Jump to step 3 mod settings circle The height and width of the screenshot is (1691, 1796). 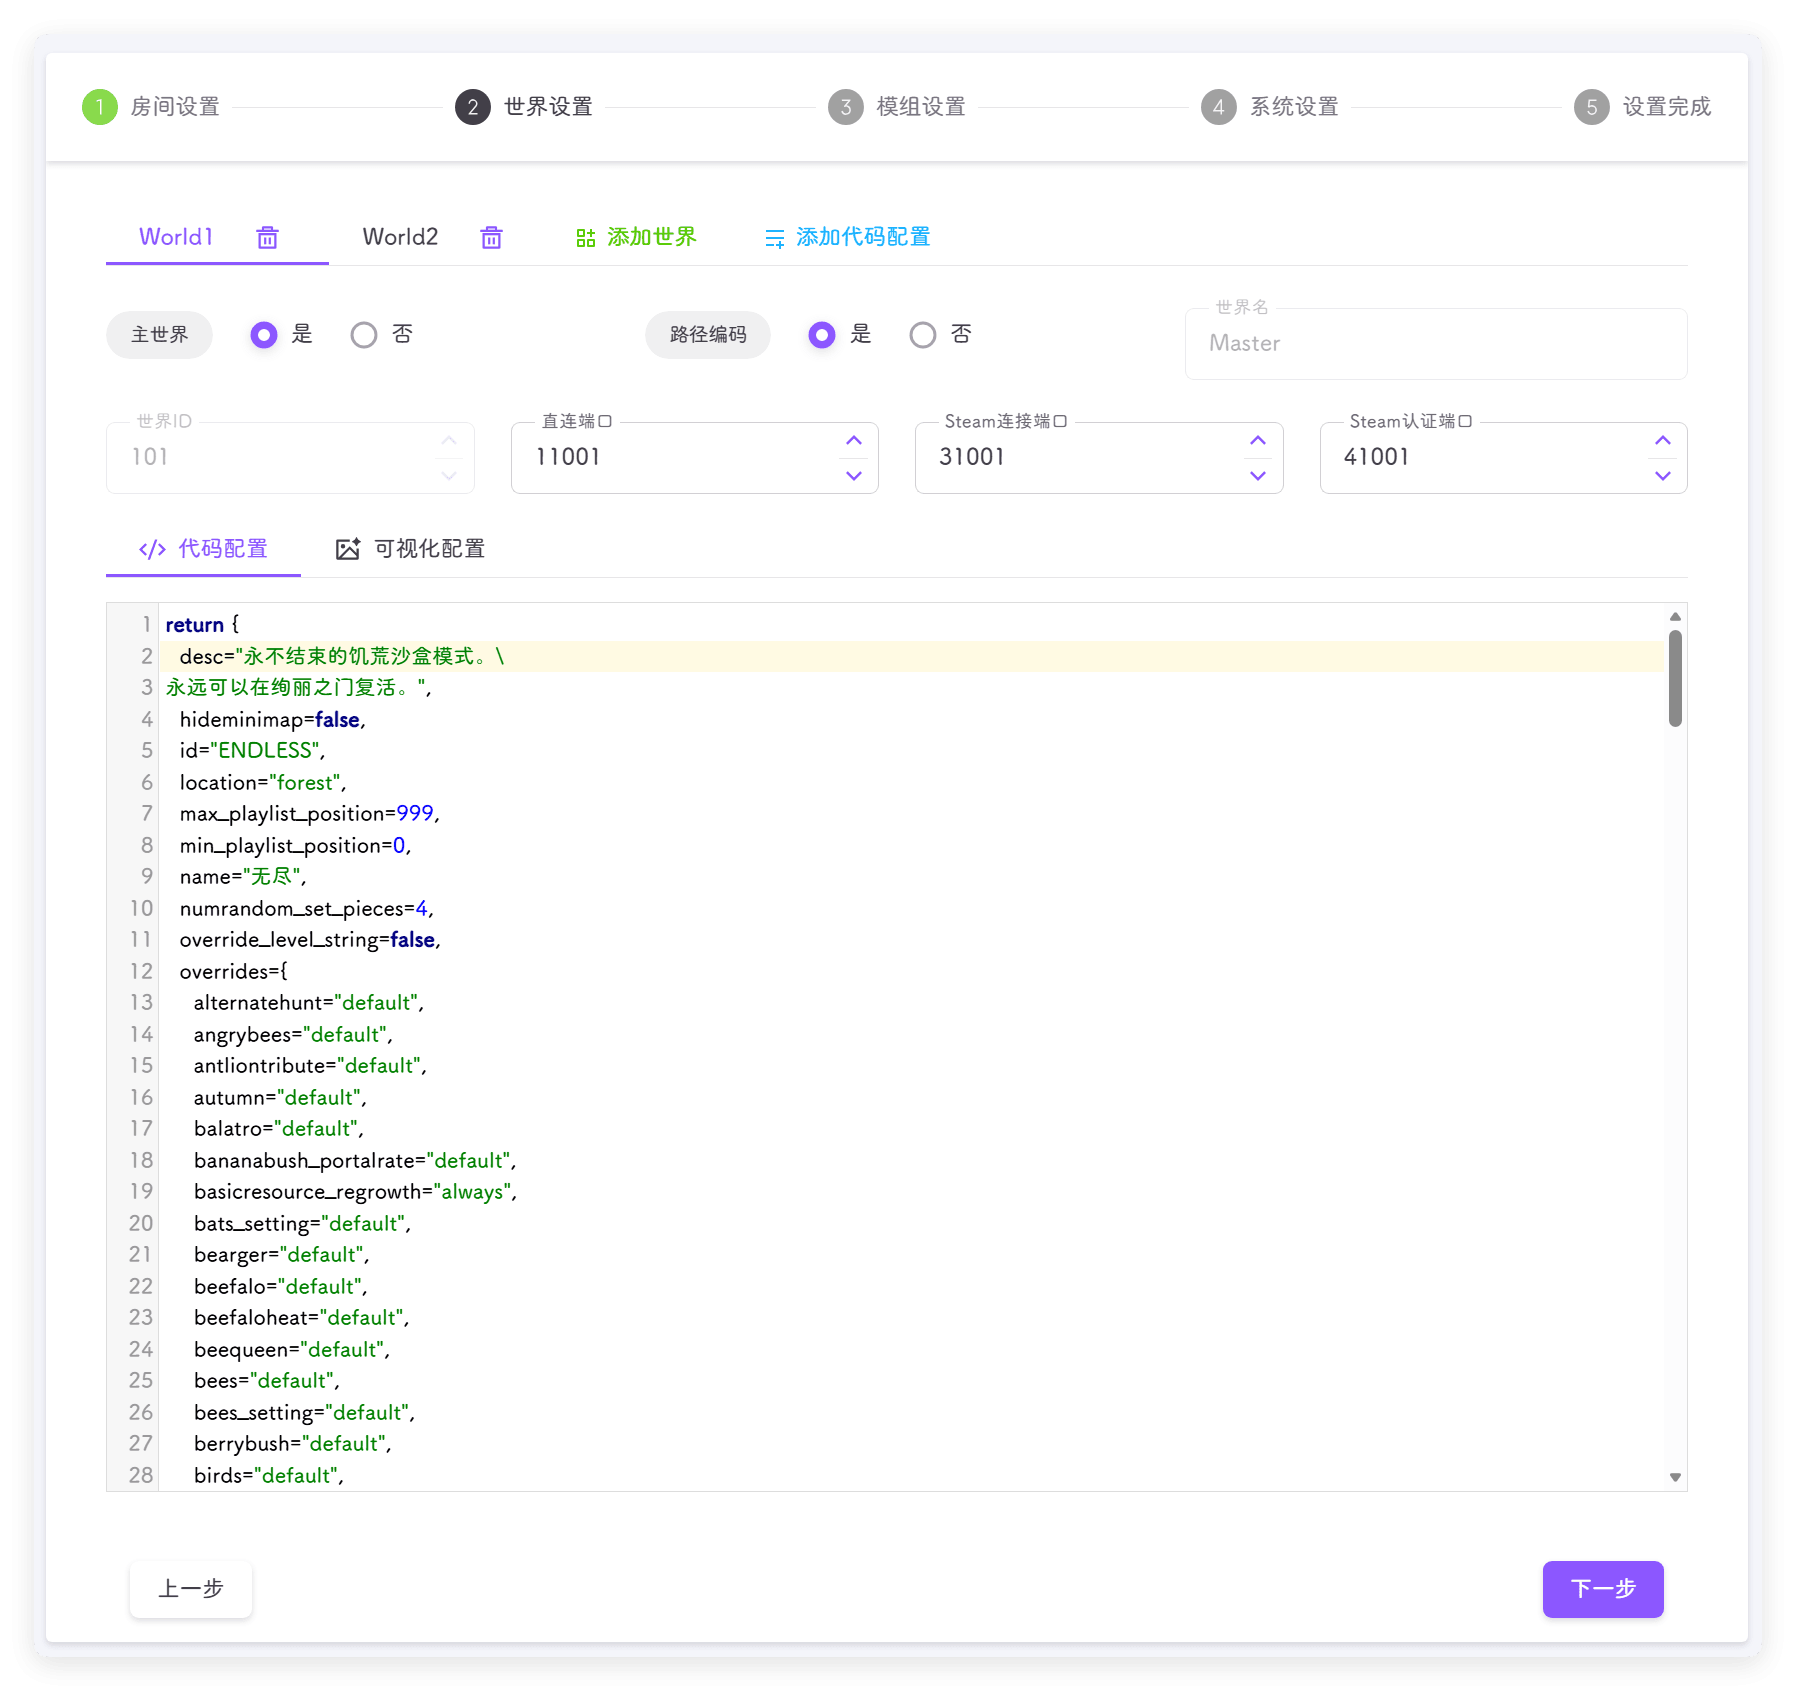click(846, 107)
